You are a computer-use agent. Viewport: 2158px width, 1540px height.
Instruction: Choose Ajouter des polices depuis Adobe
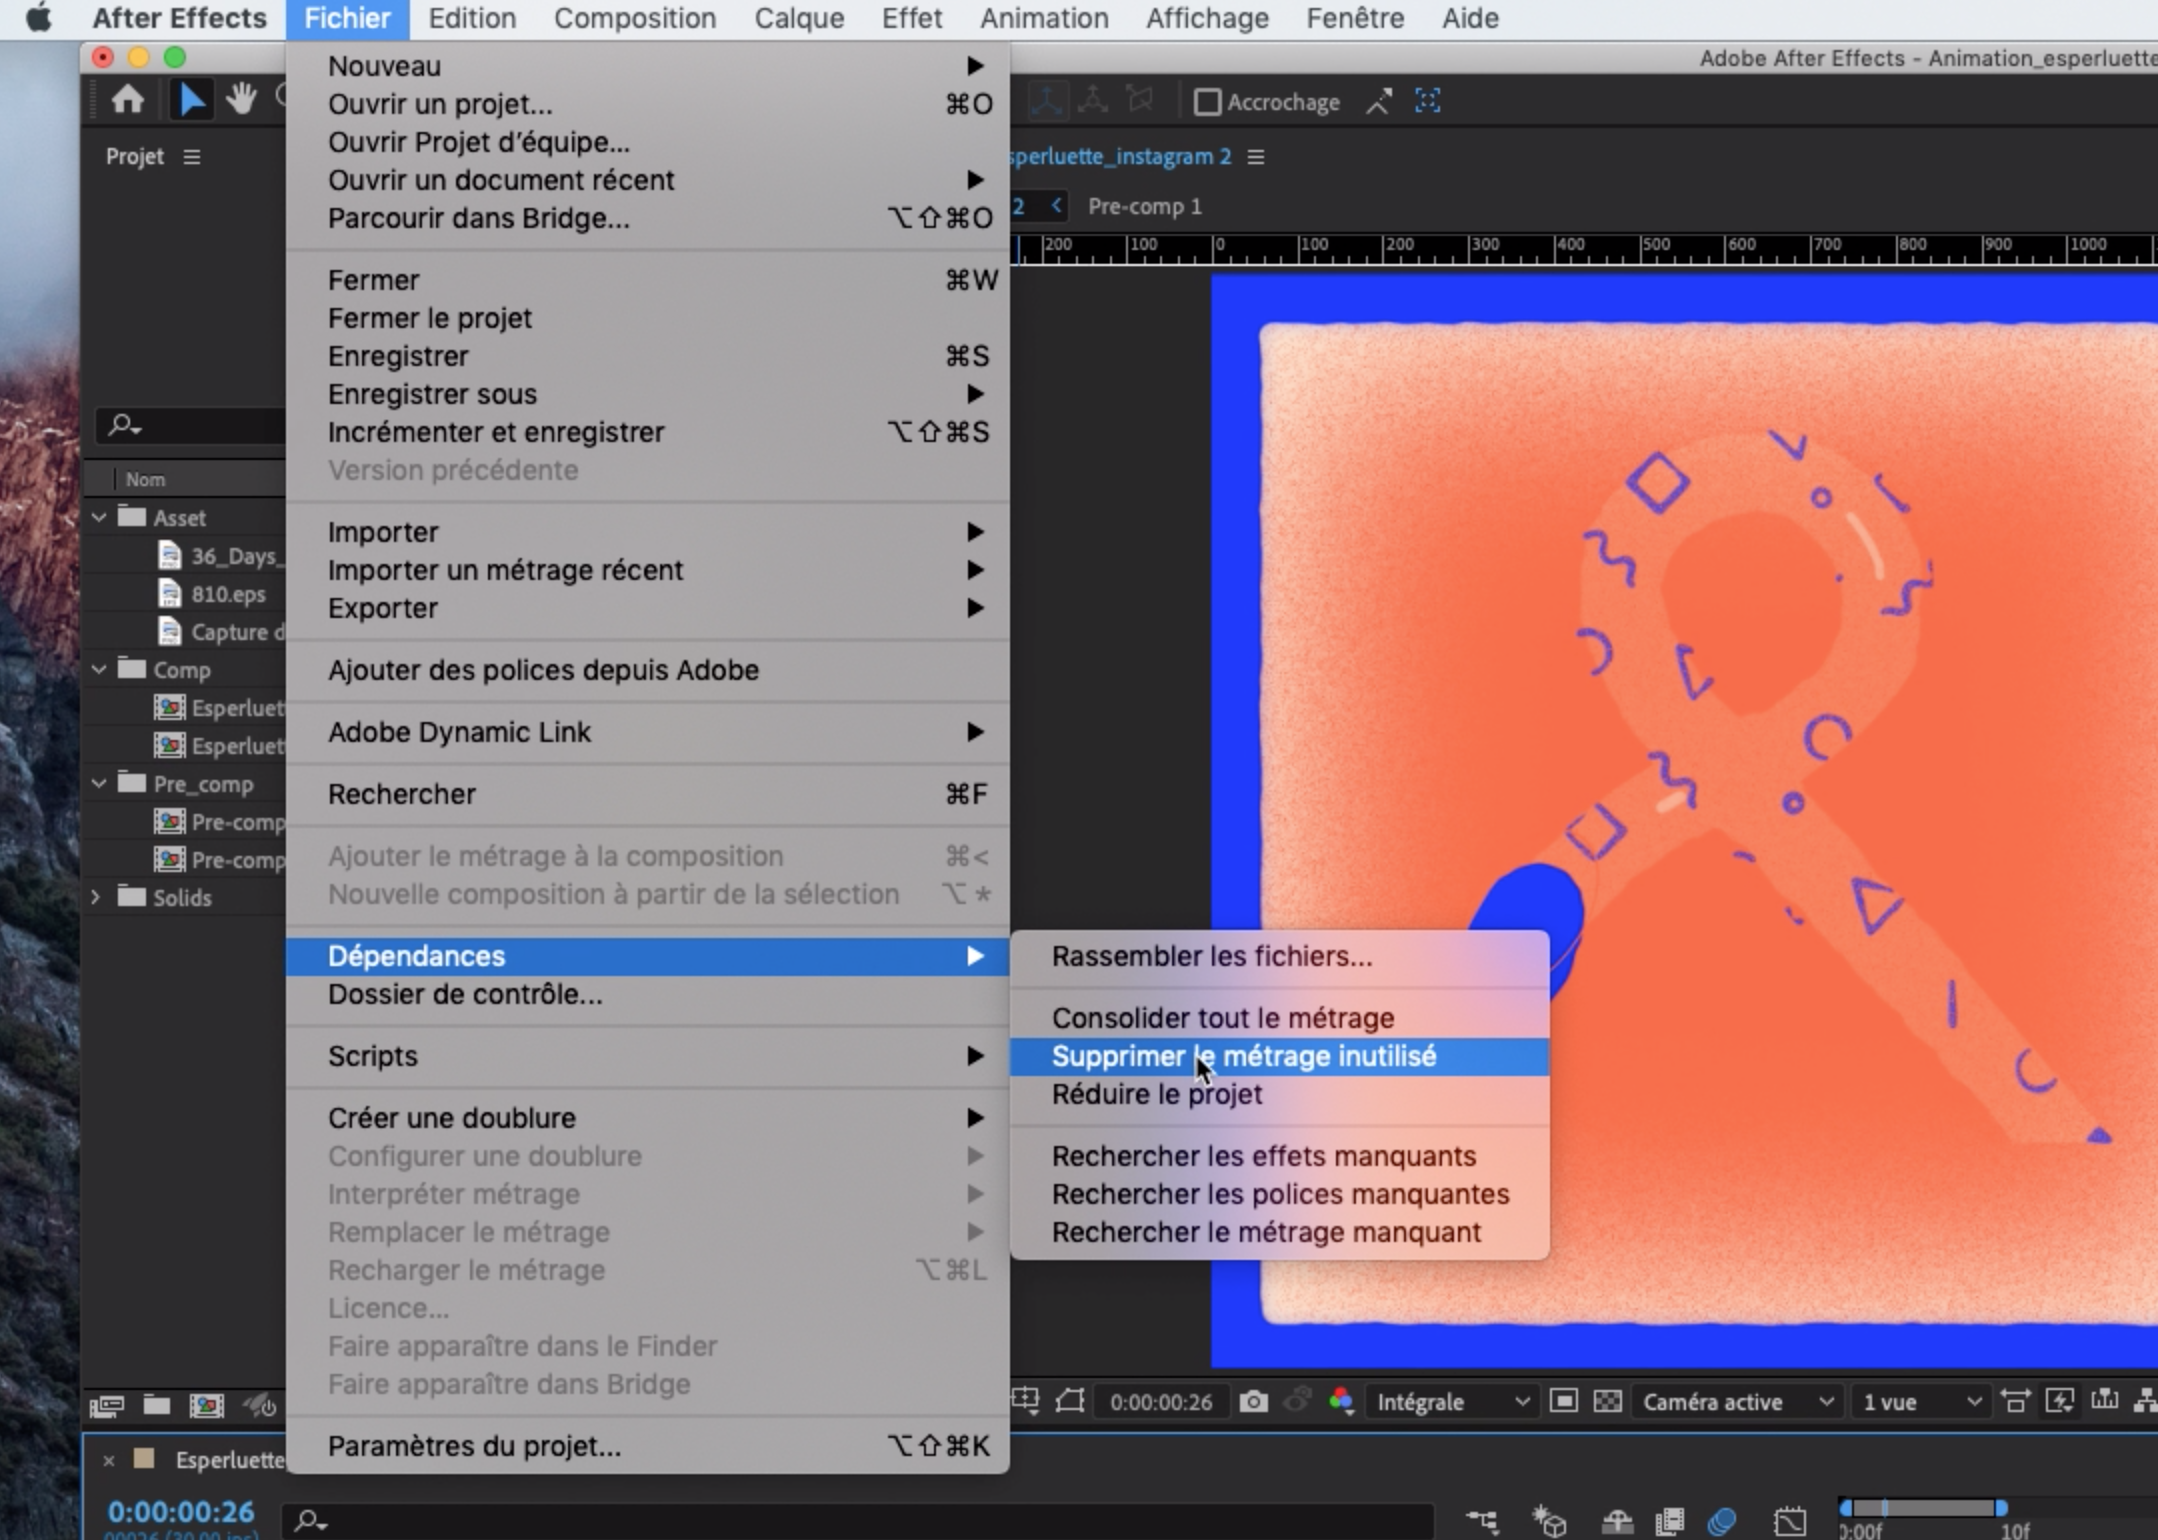coord(647,670)
